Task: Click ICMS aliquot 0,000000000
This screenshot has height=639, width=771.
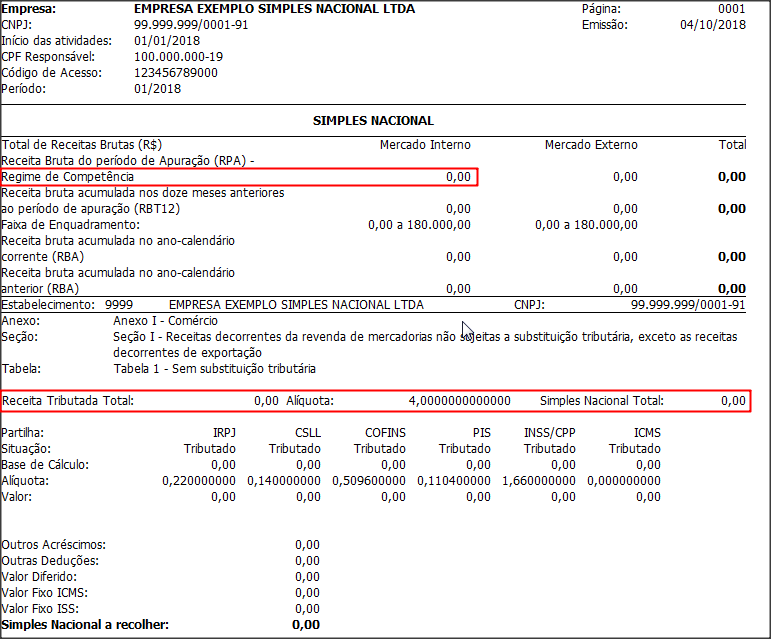Action: pos(624,481)
